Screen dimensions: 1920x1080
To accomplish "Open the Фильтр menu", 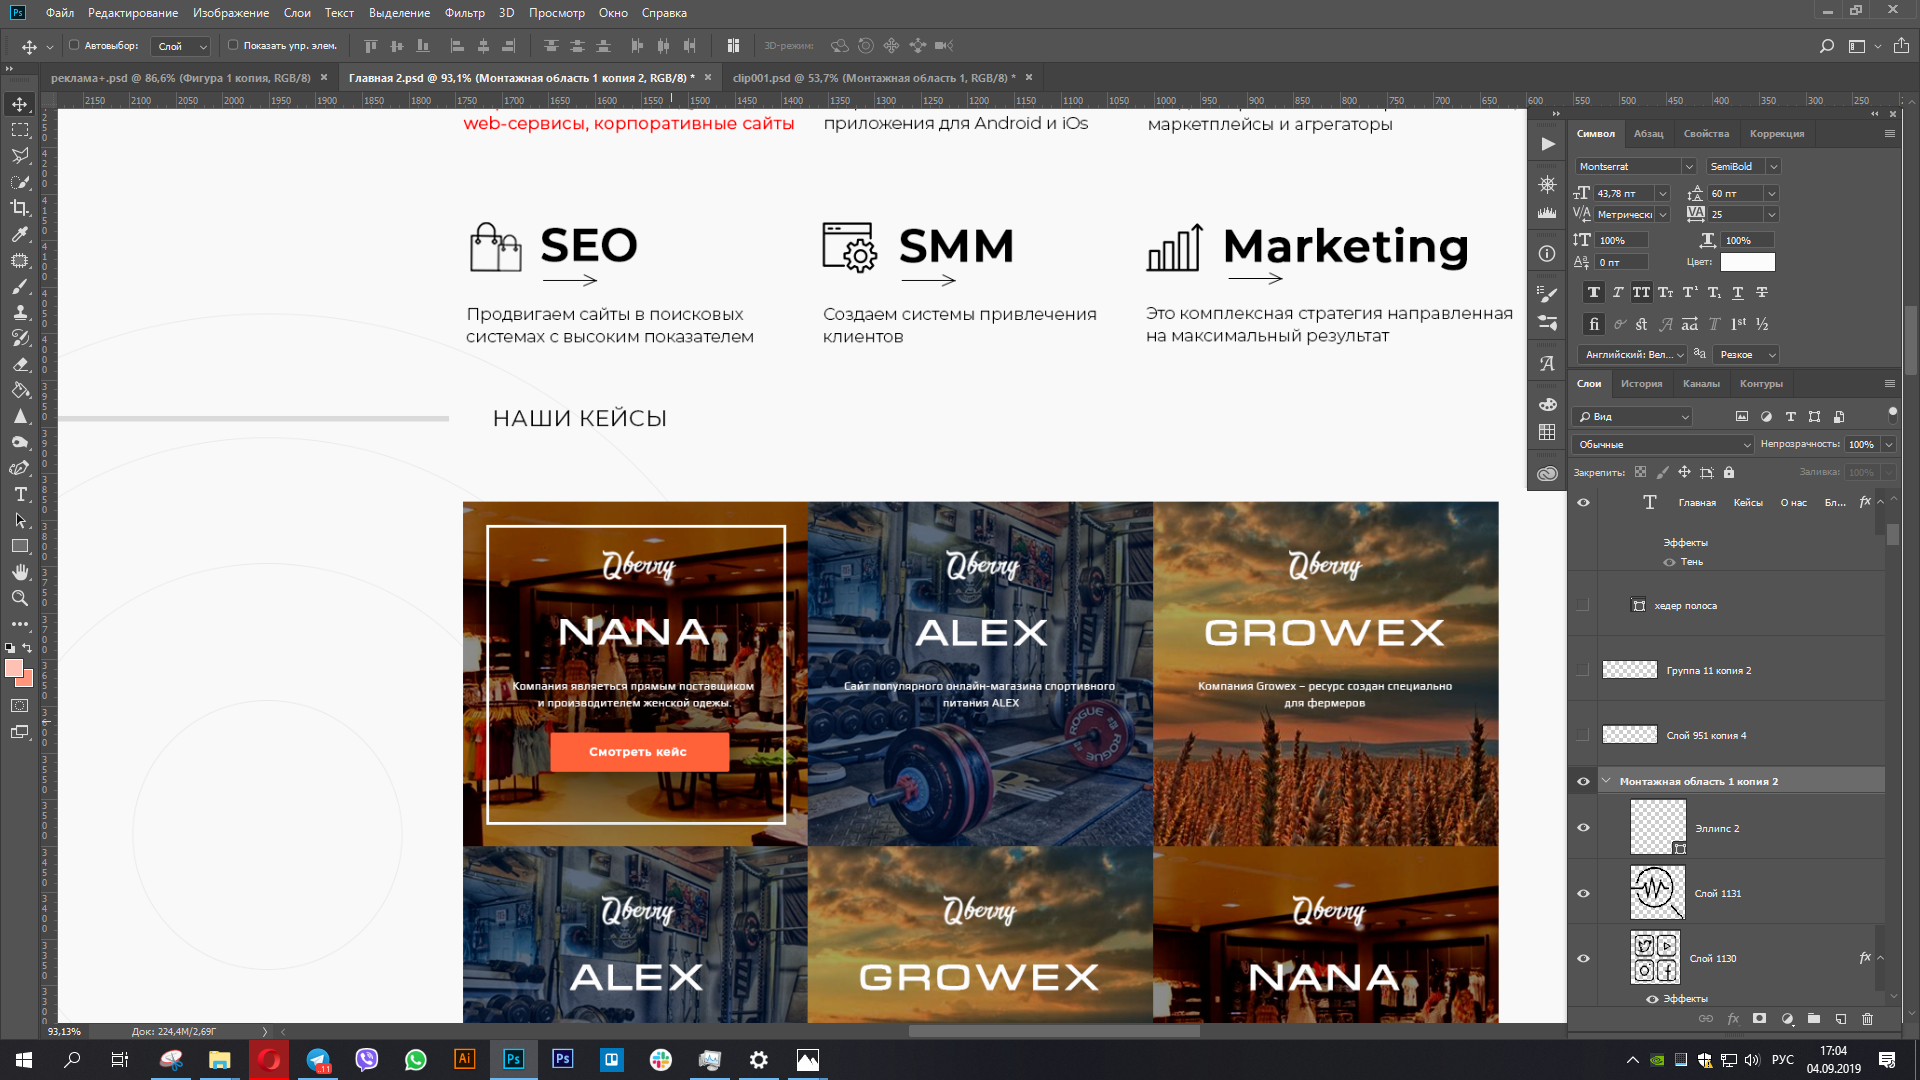I will (464, 13).
